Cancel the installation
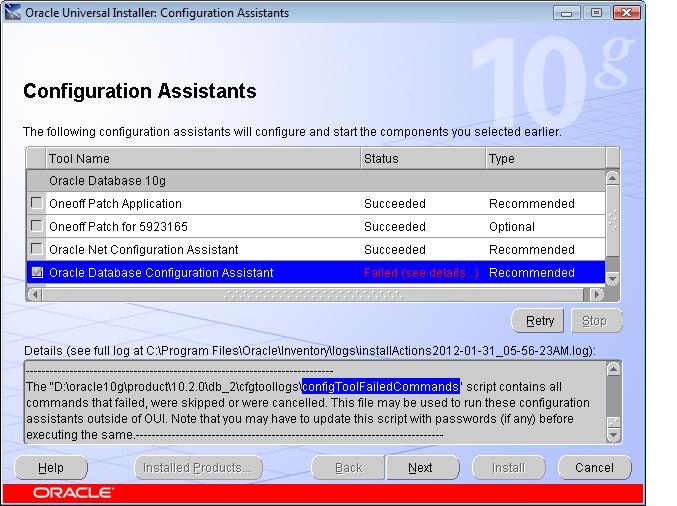This screenshot has height=506, width=677. pos(595,468)
